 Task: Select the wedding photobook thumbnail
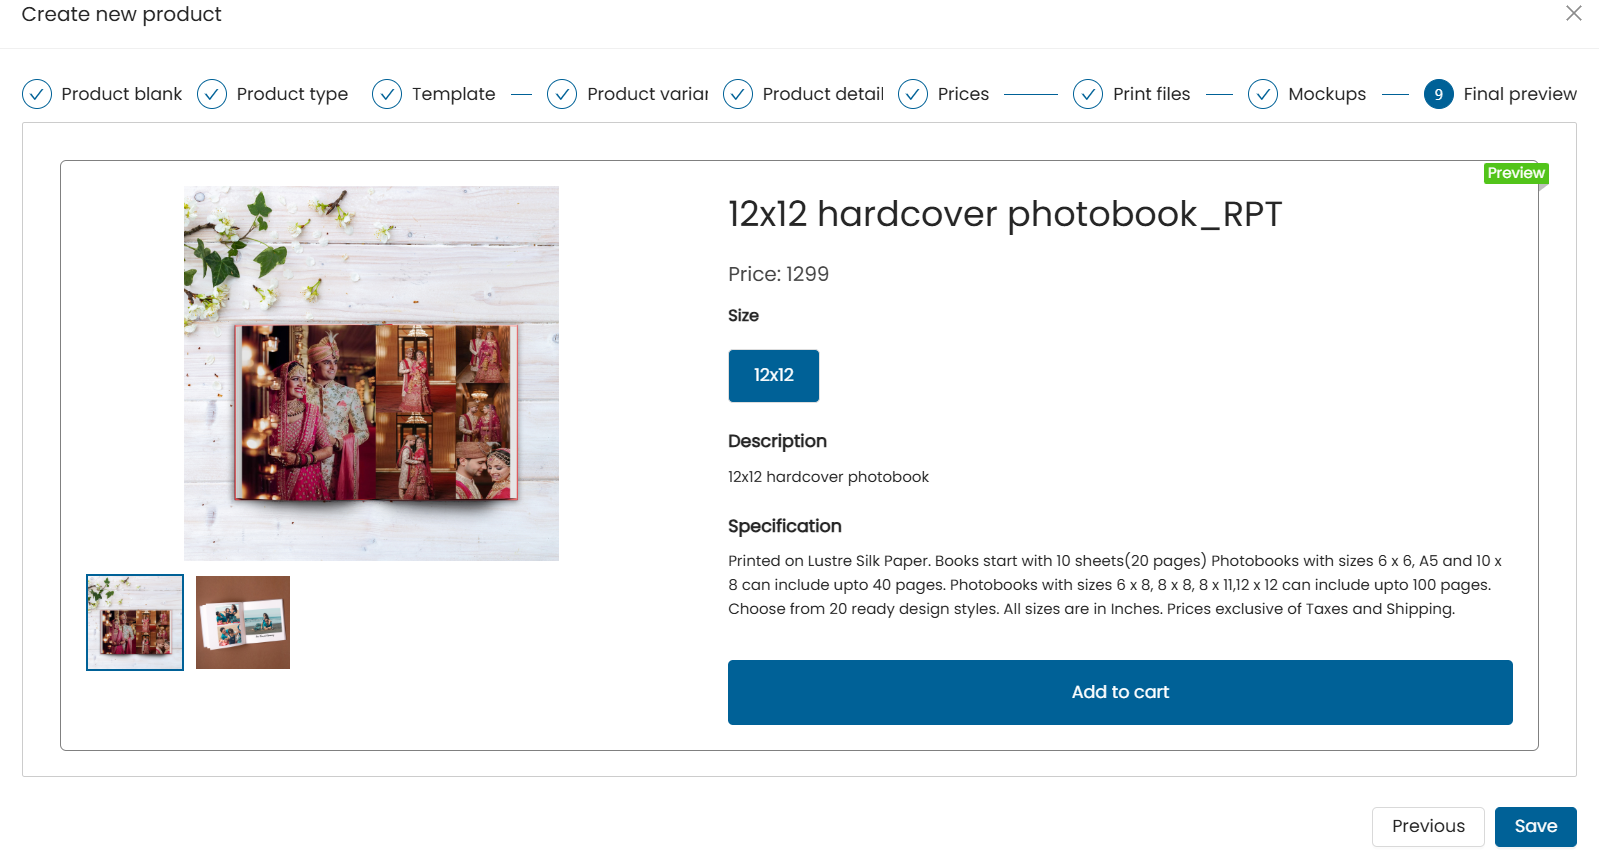pyautogui.click(x=135, y=622)
